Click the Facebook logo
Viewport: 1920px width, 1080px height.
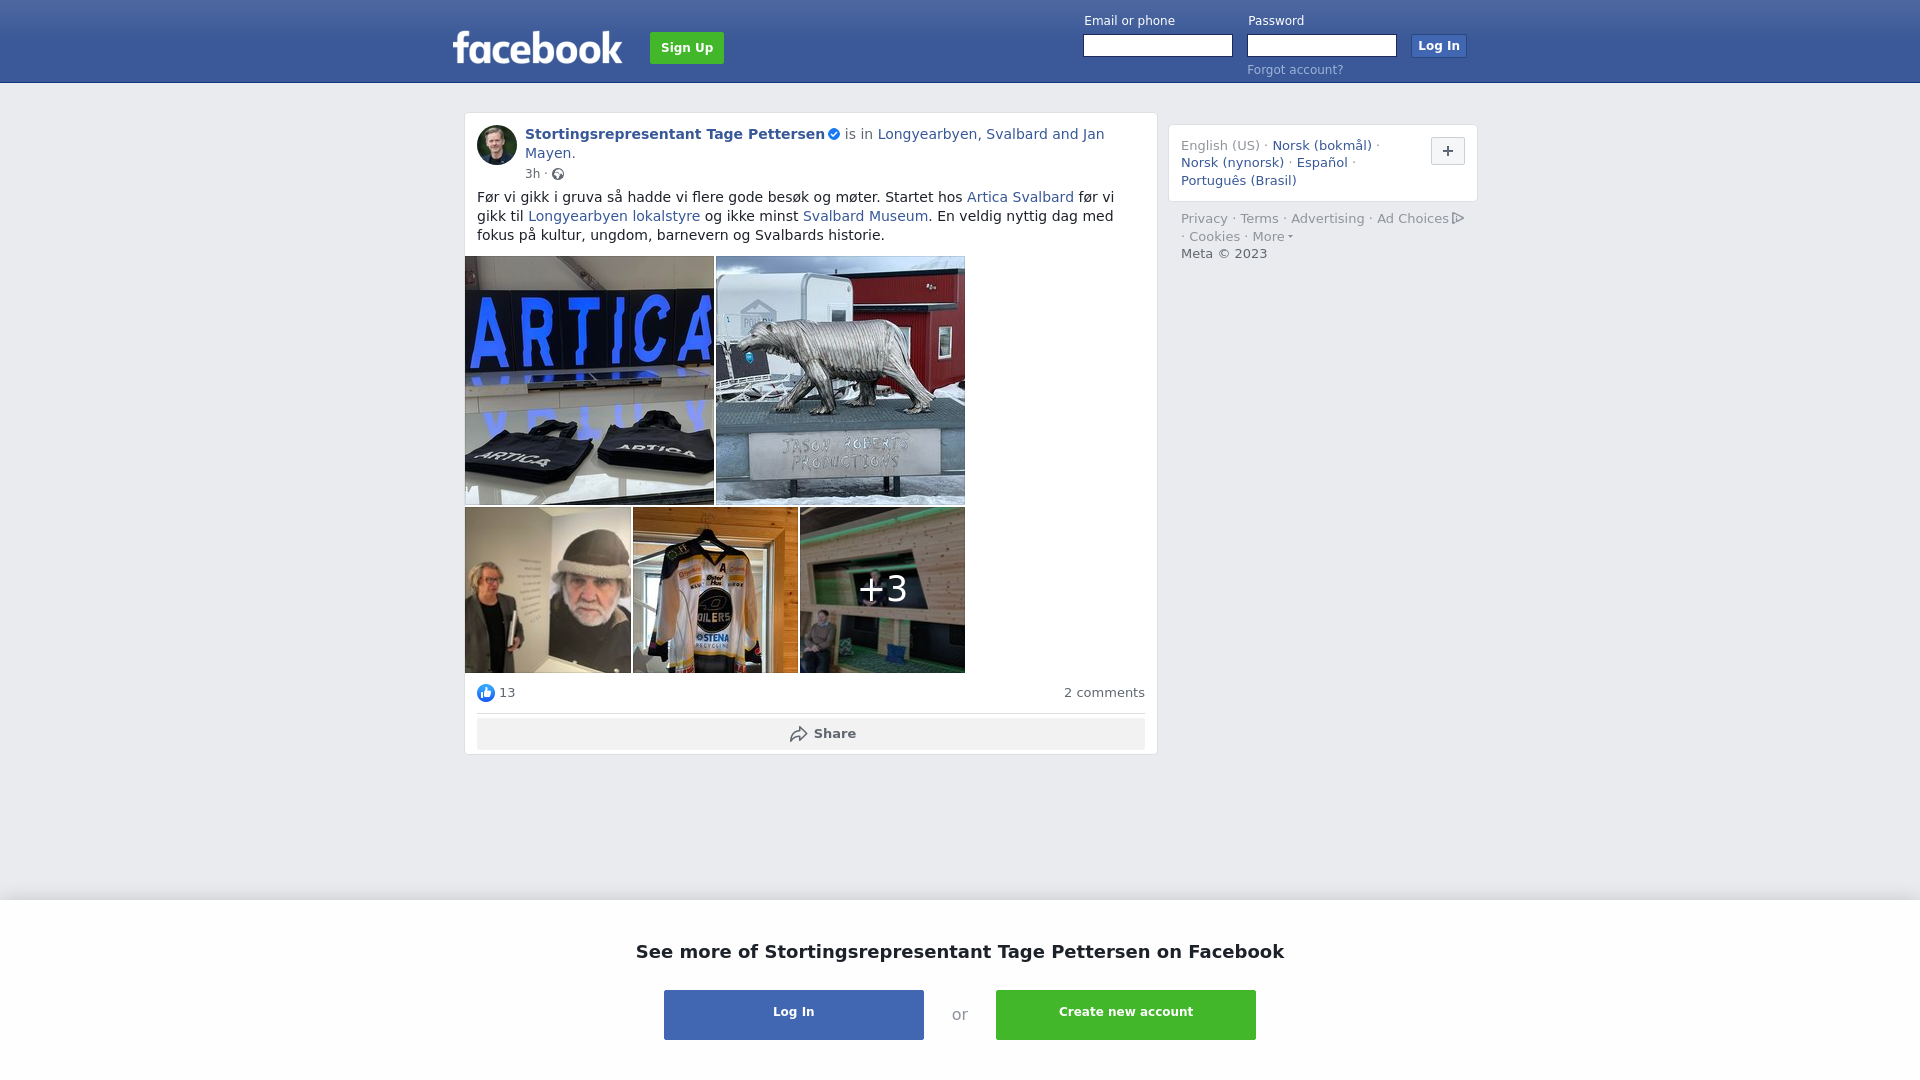point(537,48)
